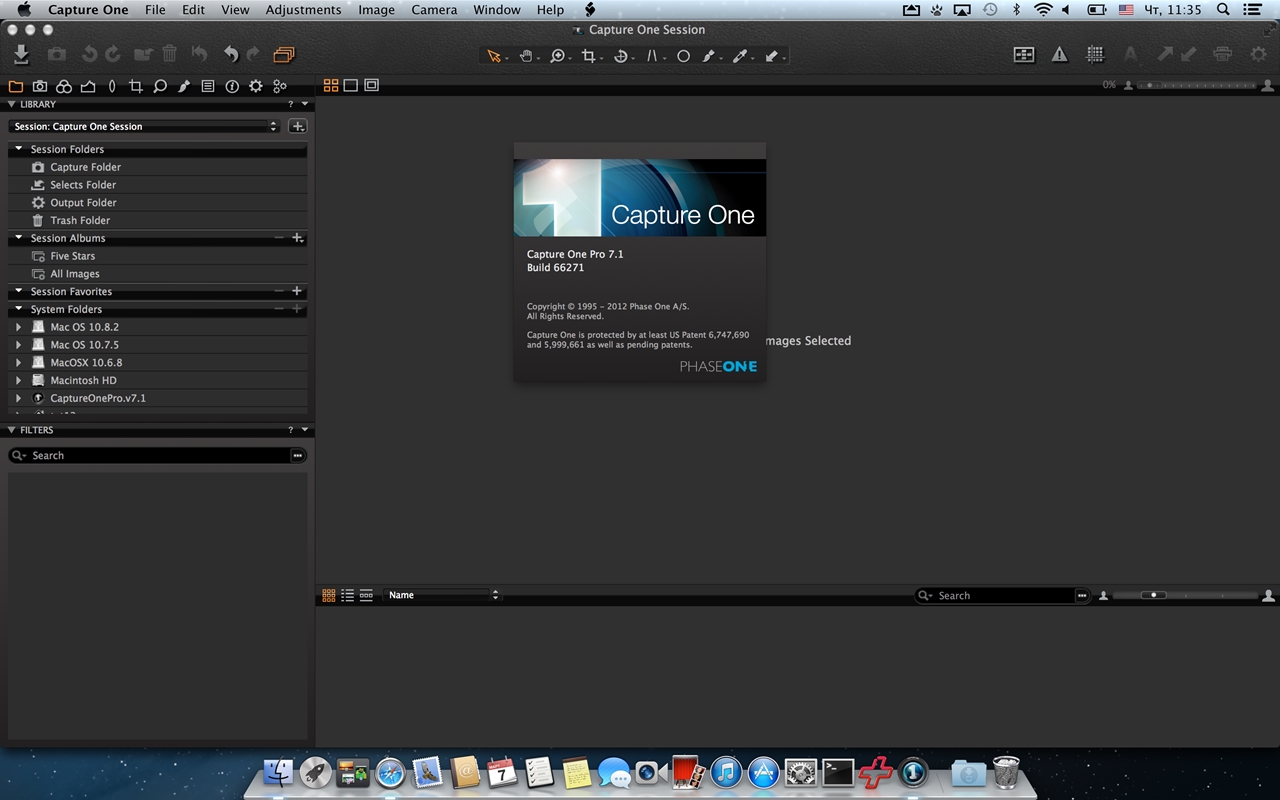Viewport: 1280px width, 800px height.
Task: Select the Capture Folder entry
Action: (x=85, y=167)
